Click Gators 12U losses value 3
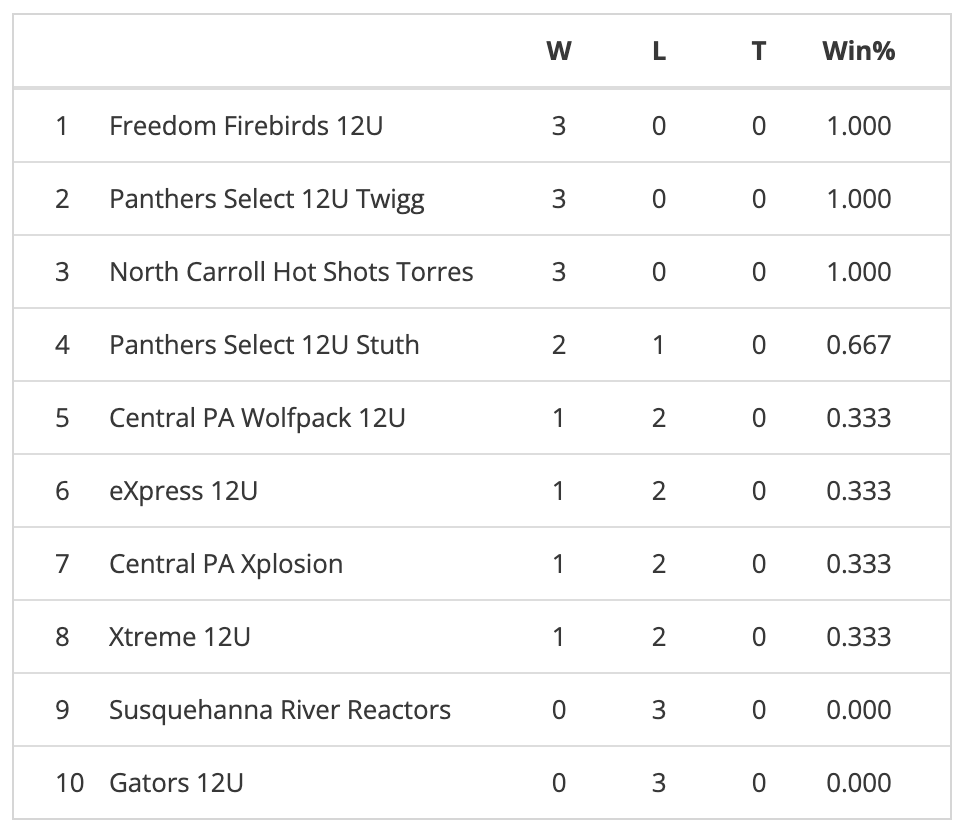 tap(659, 783)
